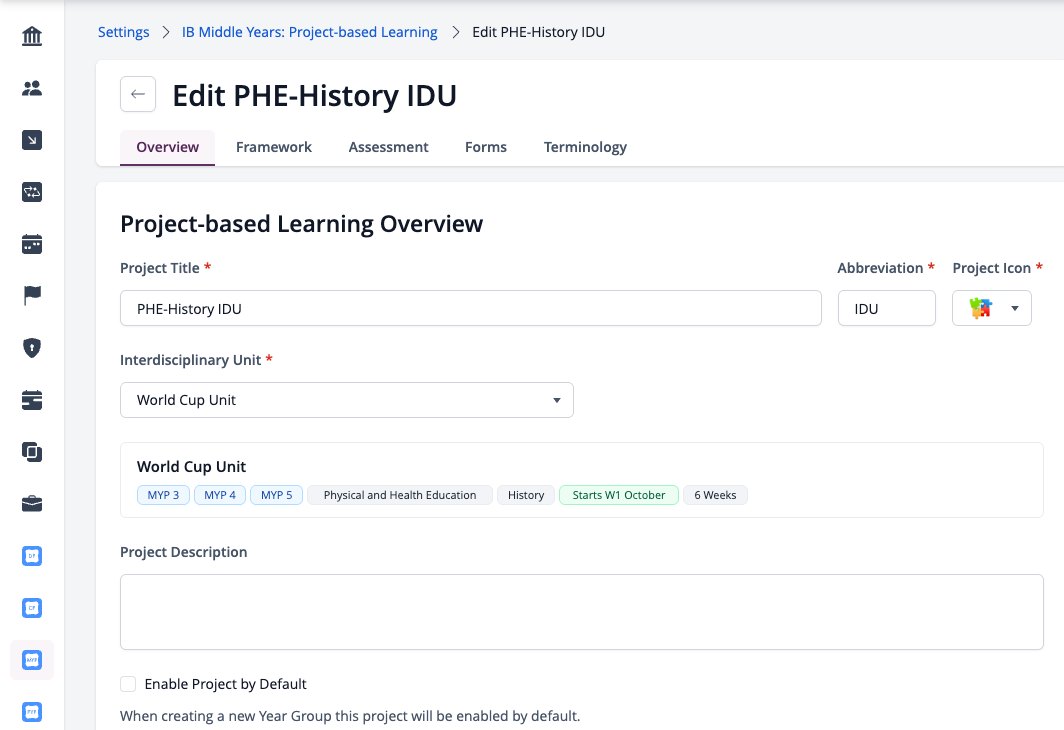This screenshot has height=730, width=1064.
Task: Open the institution building icon in sidebar
Action: point(32,36)
